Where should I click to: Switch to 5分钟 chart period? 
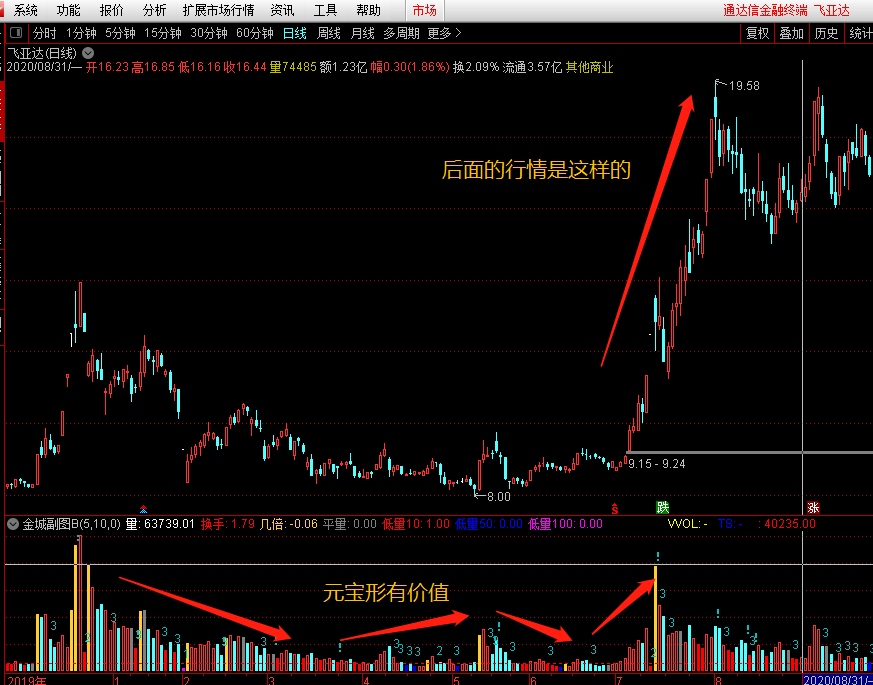pos(120,33)
